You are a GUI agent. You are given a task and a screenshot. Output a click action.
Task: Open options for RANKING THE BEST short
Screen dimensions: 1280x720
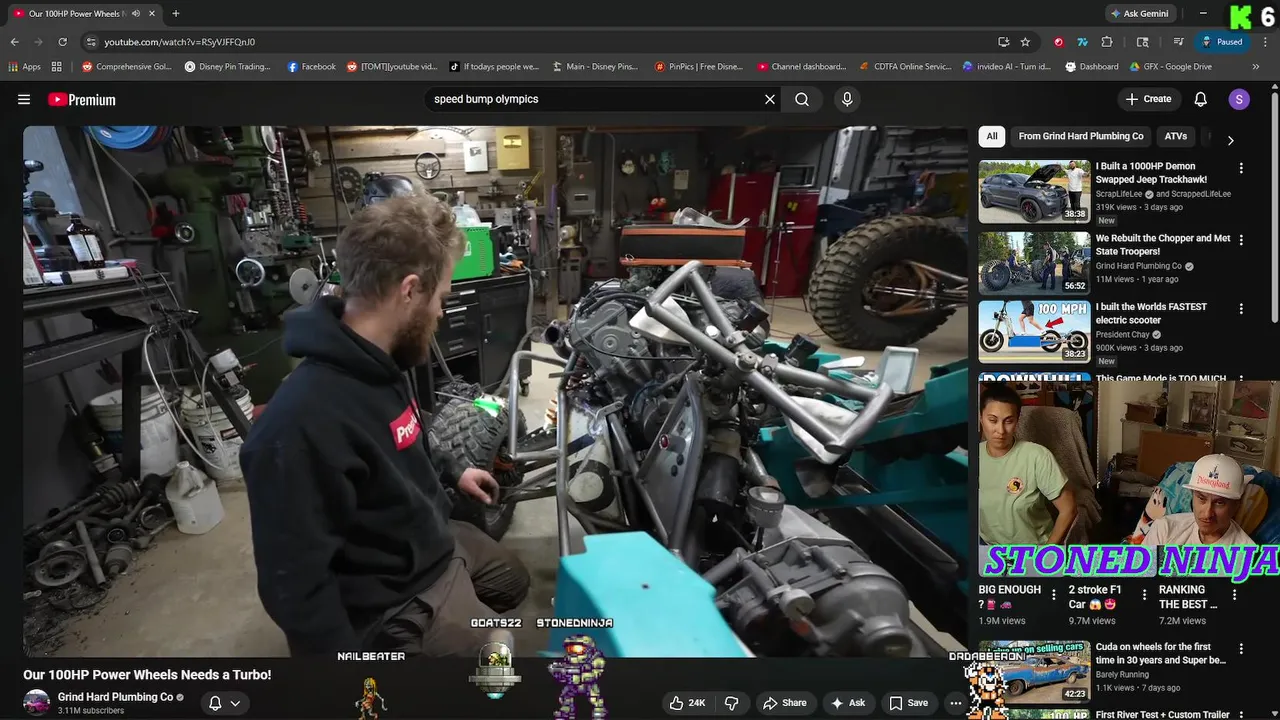pyautogui.click(x=1234, y=595)
